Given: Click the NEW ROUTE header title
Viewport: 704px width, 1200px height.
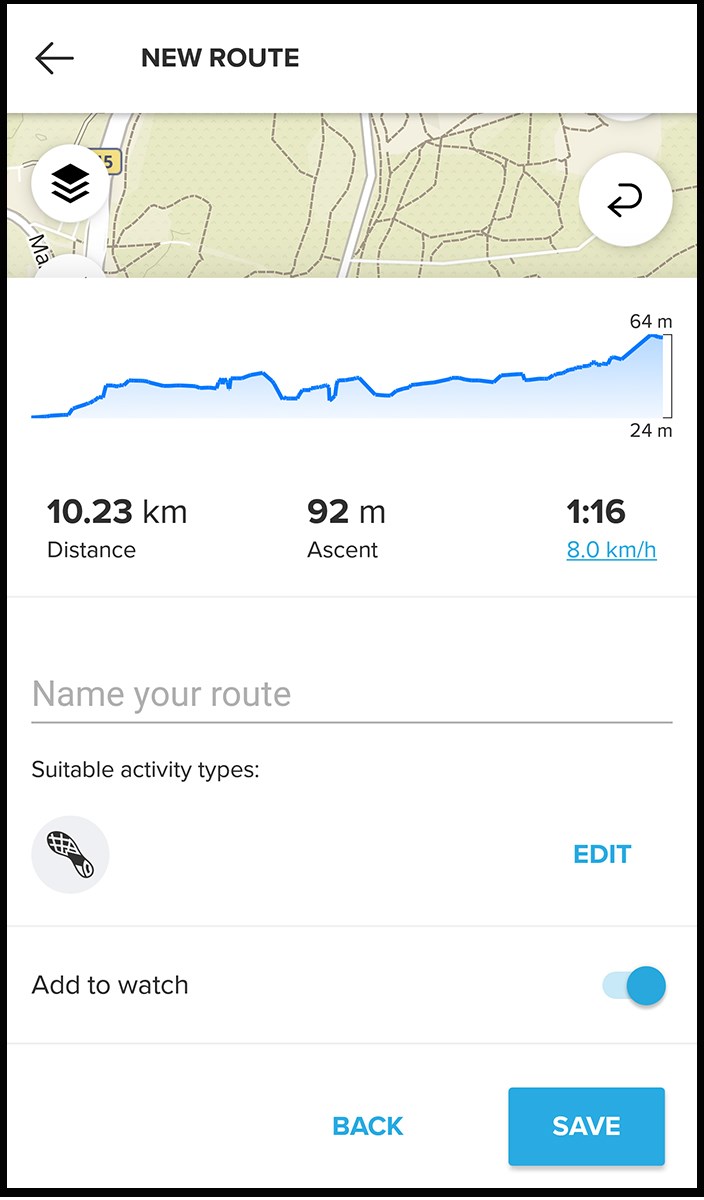Looking at the screenshot, I should (220, 58).
